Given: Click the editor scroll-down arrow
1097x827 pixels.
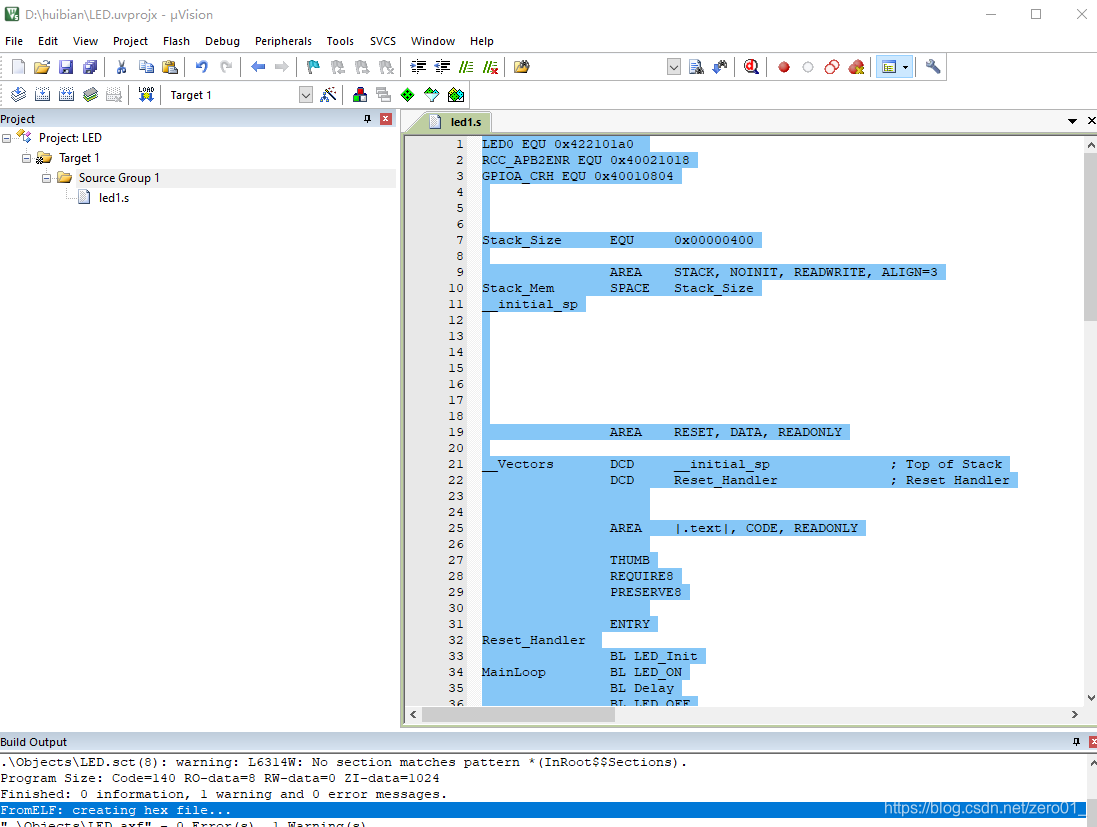Looking at the screenshot, I should pyautogui.click(x=1090, y=698).
